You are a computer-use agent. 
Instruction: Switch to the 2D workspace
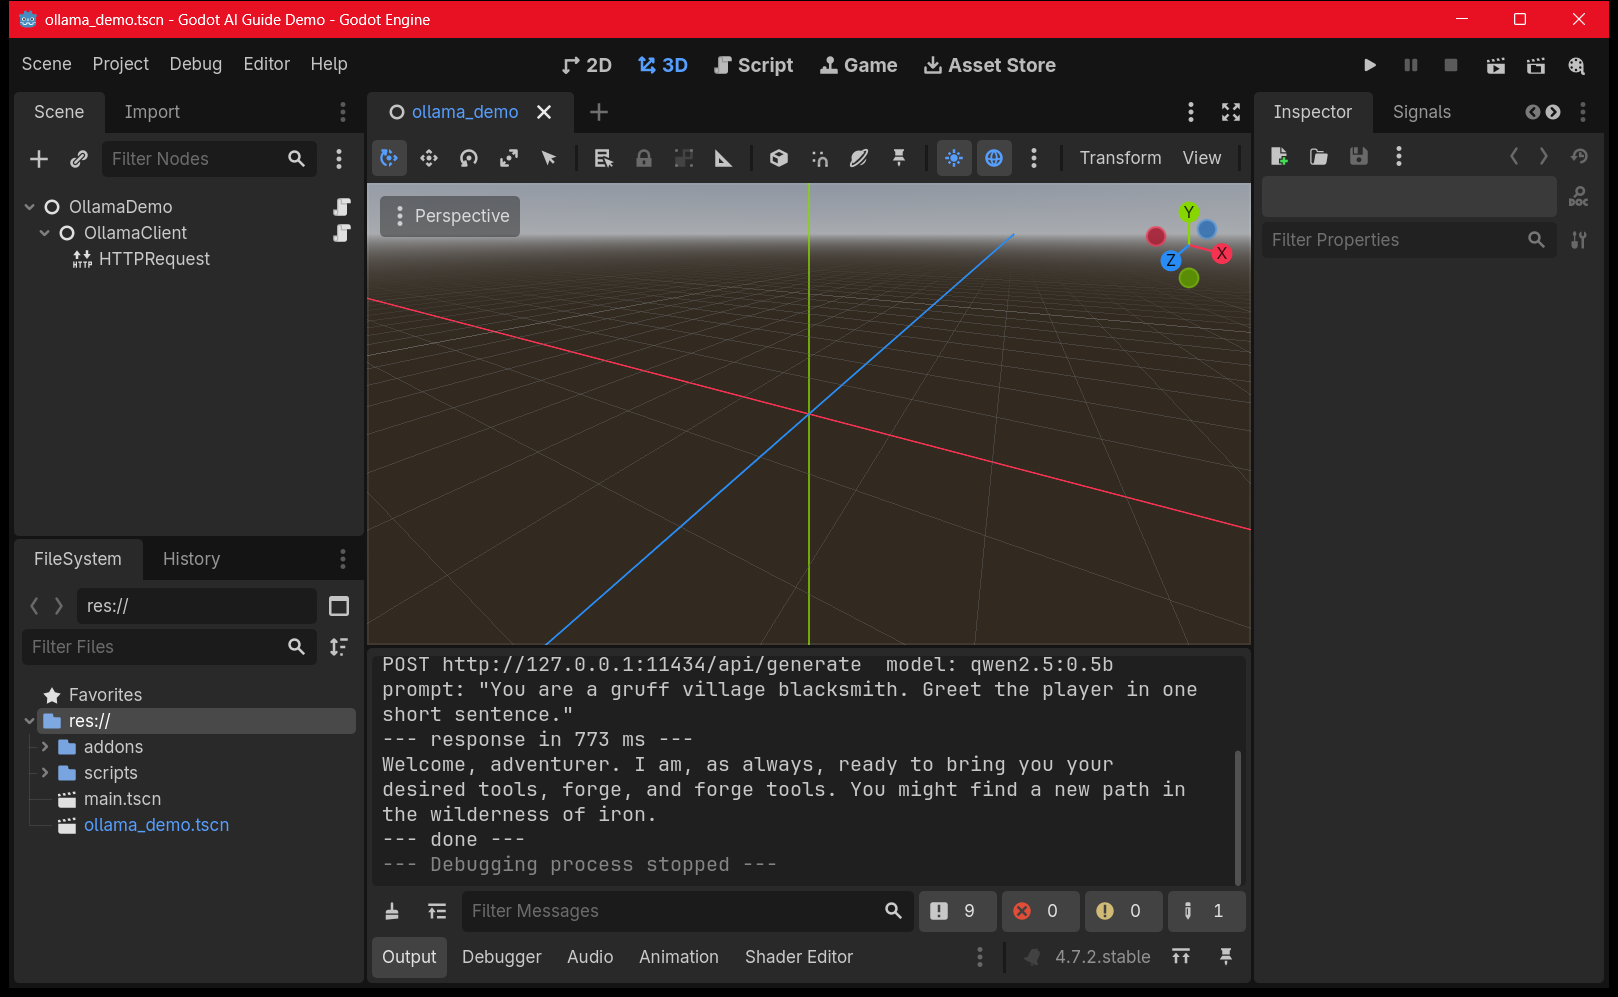tap(587, 65)
